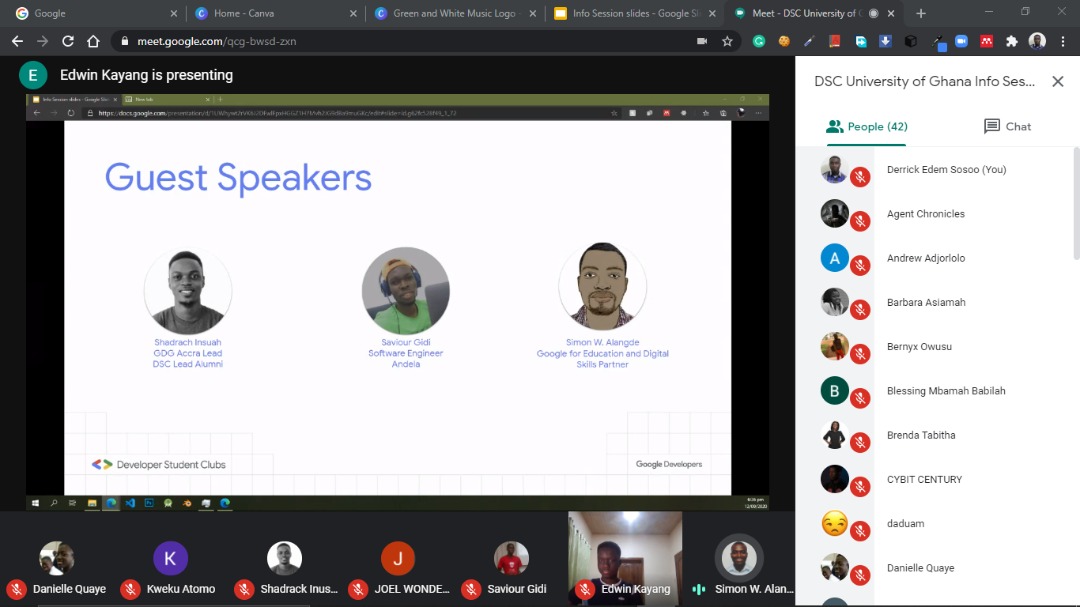Bookmark this page with the star icon

pos(727,41)
